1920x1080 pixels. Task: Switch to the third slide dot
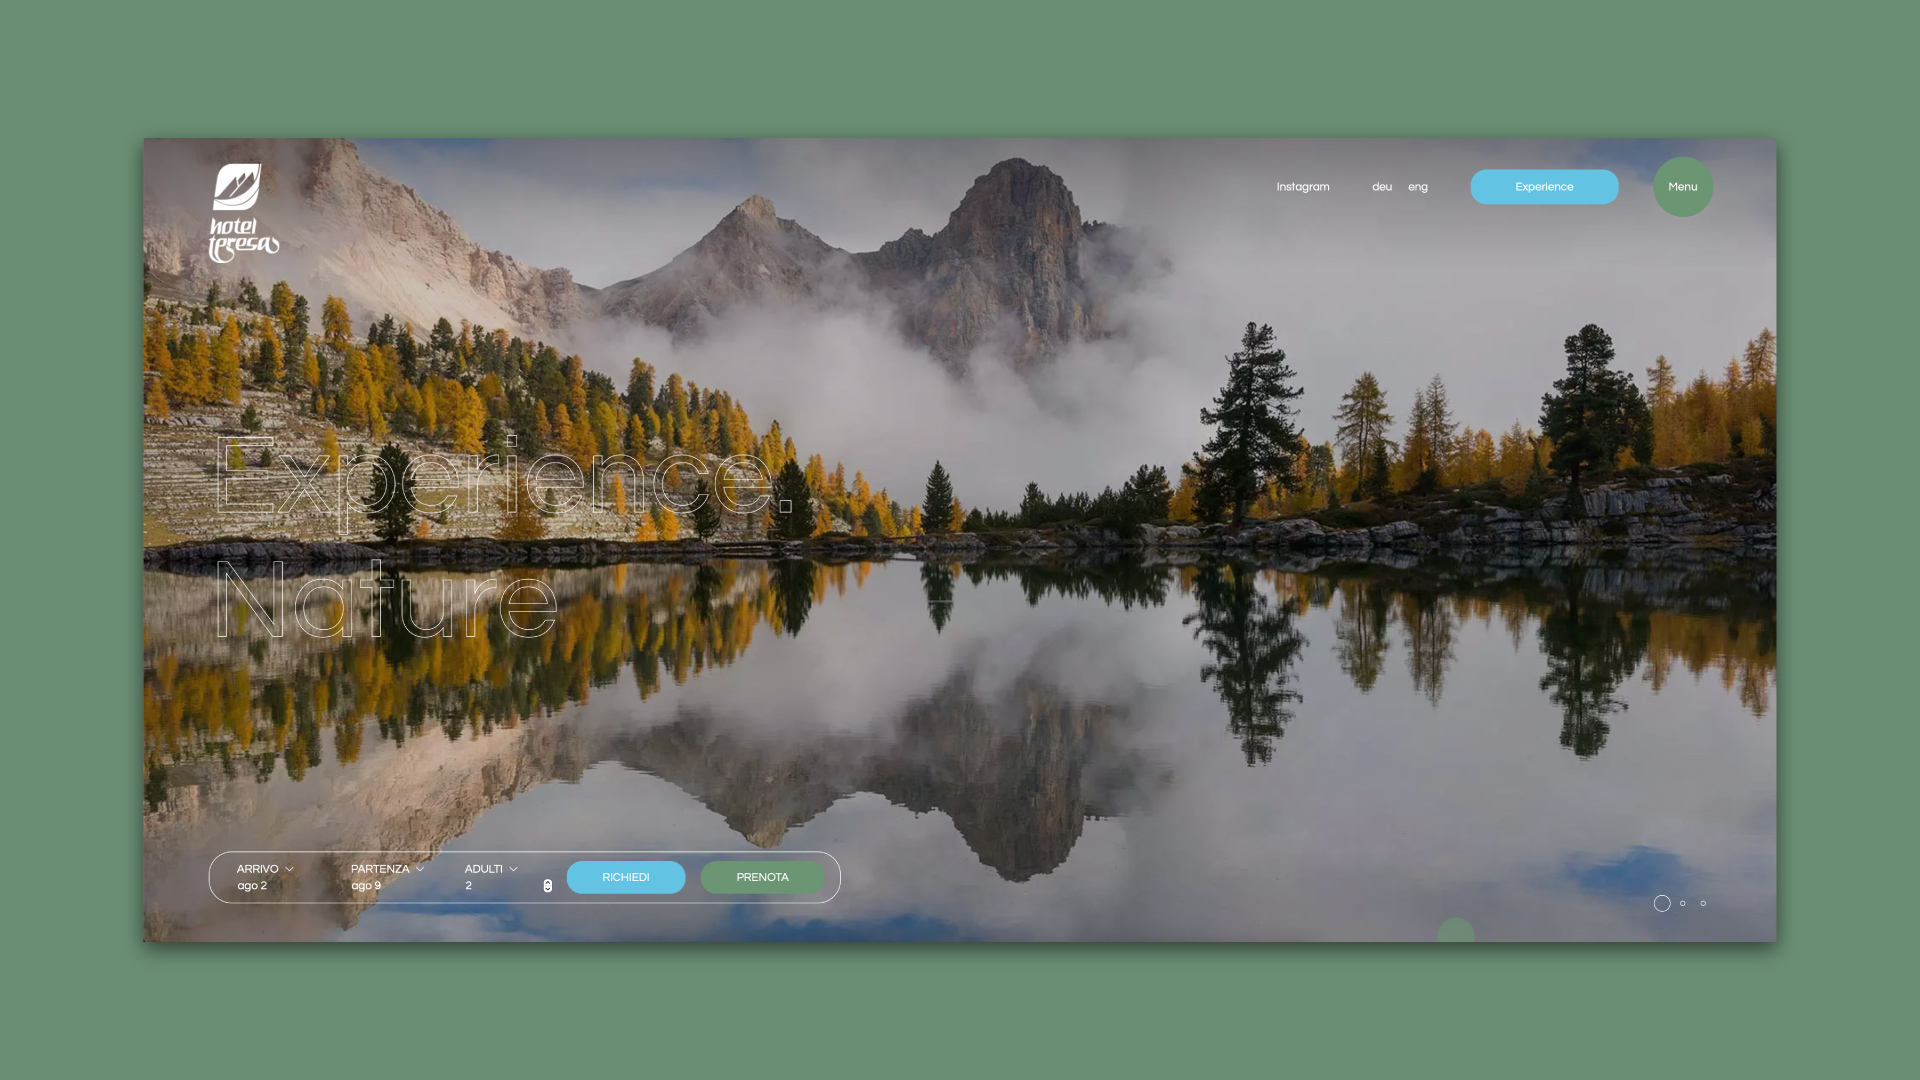point(1703,903)
